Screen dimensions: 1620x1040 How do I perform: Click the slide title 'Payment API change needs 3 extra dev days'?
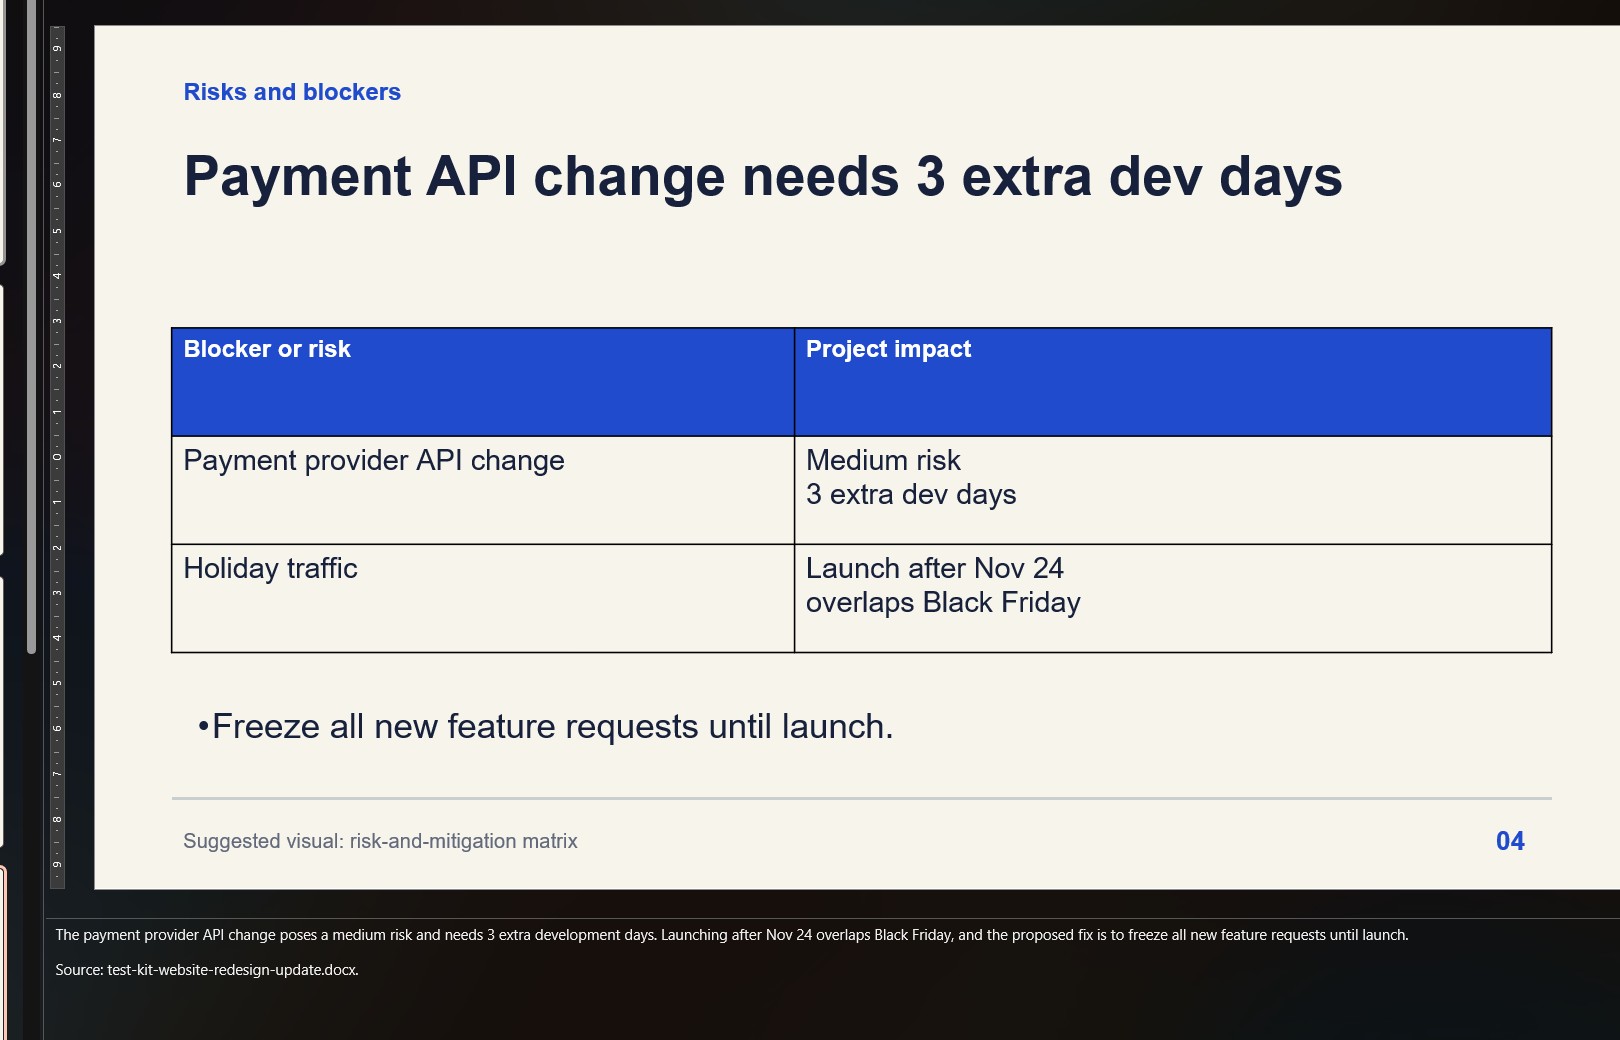point(763,177)
